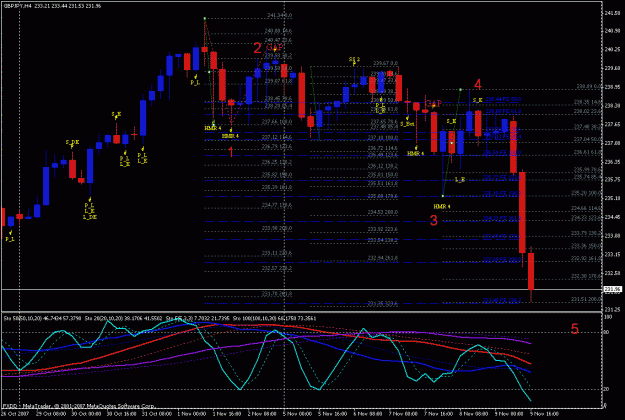Click the 232.50 price axis label
This screenshot has height=420, width=625.
pos(612,273)
